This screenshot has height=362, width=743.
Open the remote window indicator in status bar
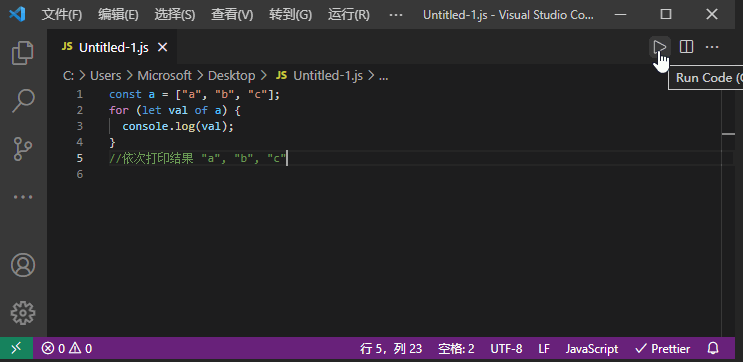pos(16,349)
